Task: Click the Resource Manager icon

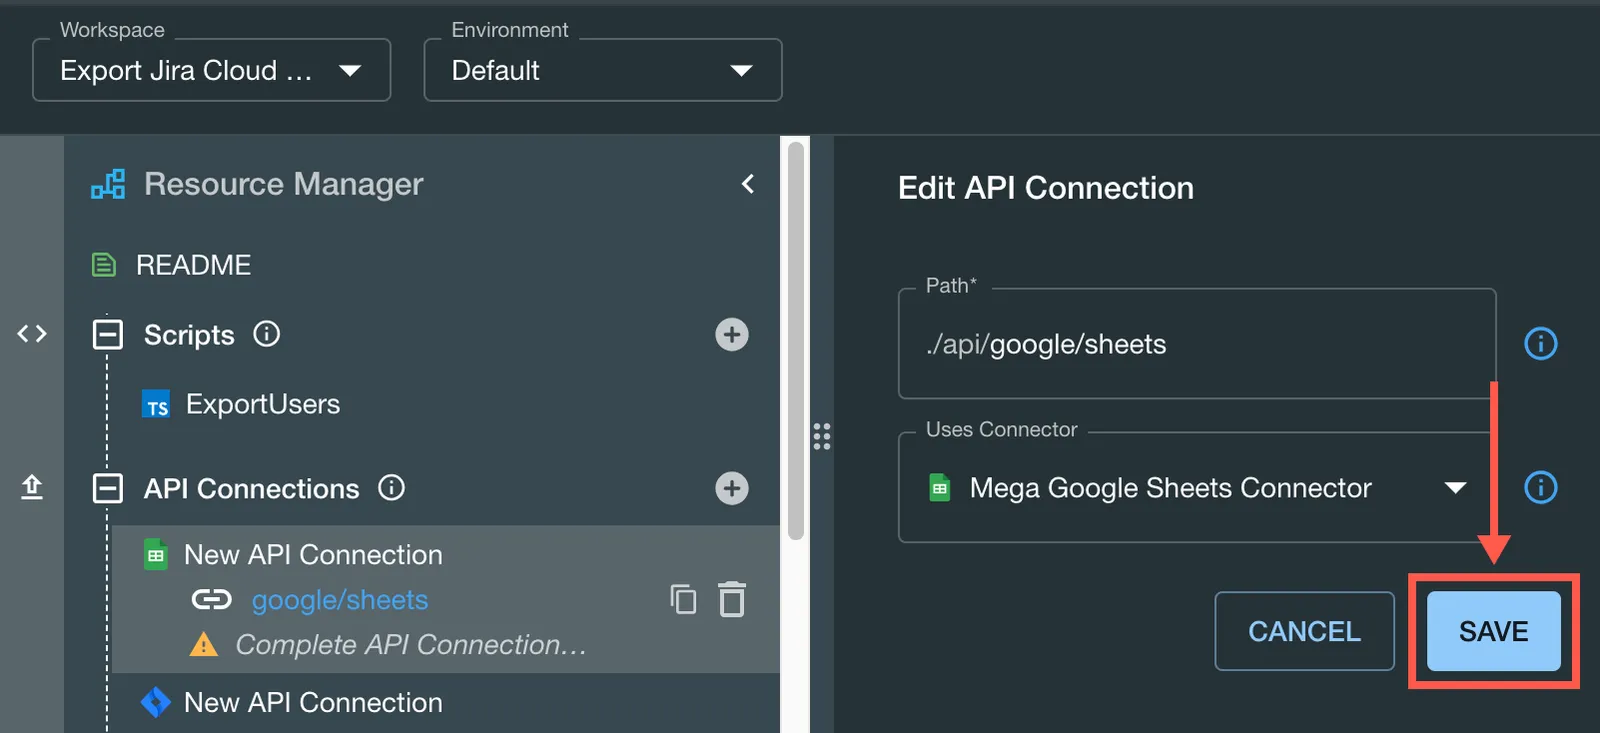Action: pyautogui.click(x=108, y=184)
